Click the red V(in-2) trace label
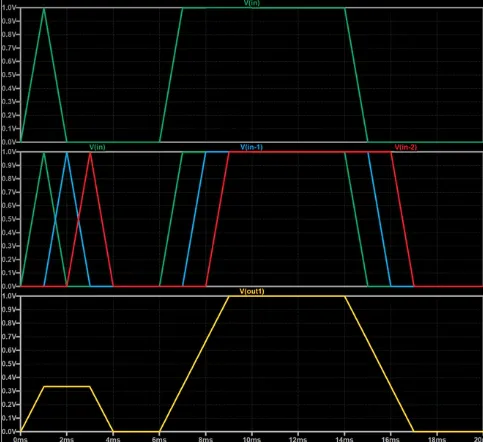The height and width of the screenshot is (442, 483). pyautogui.click(x=406, y=147)
